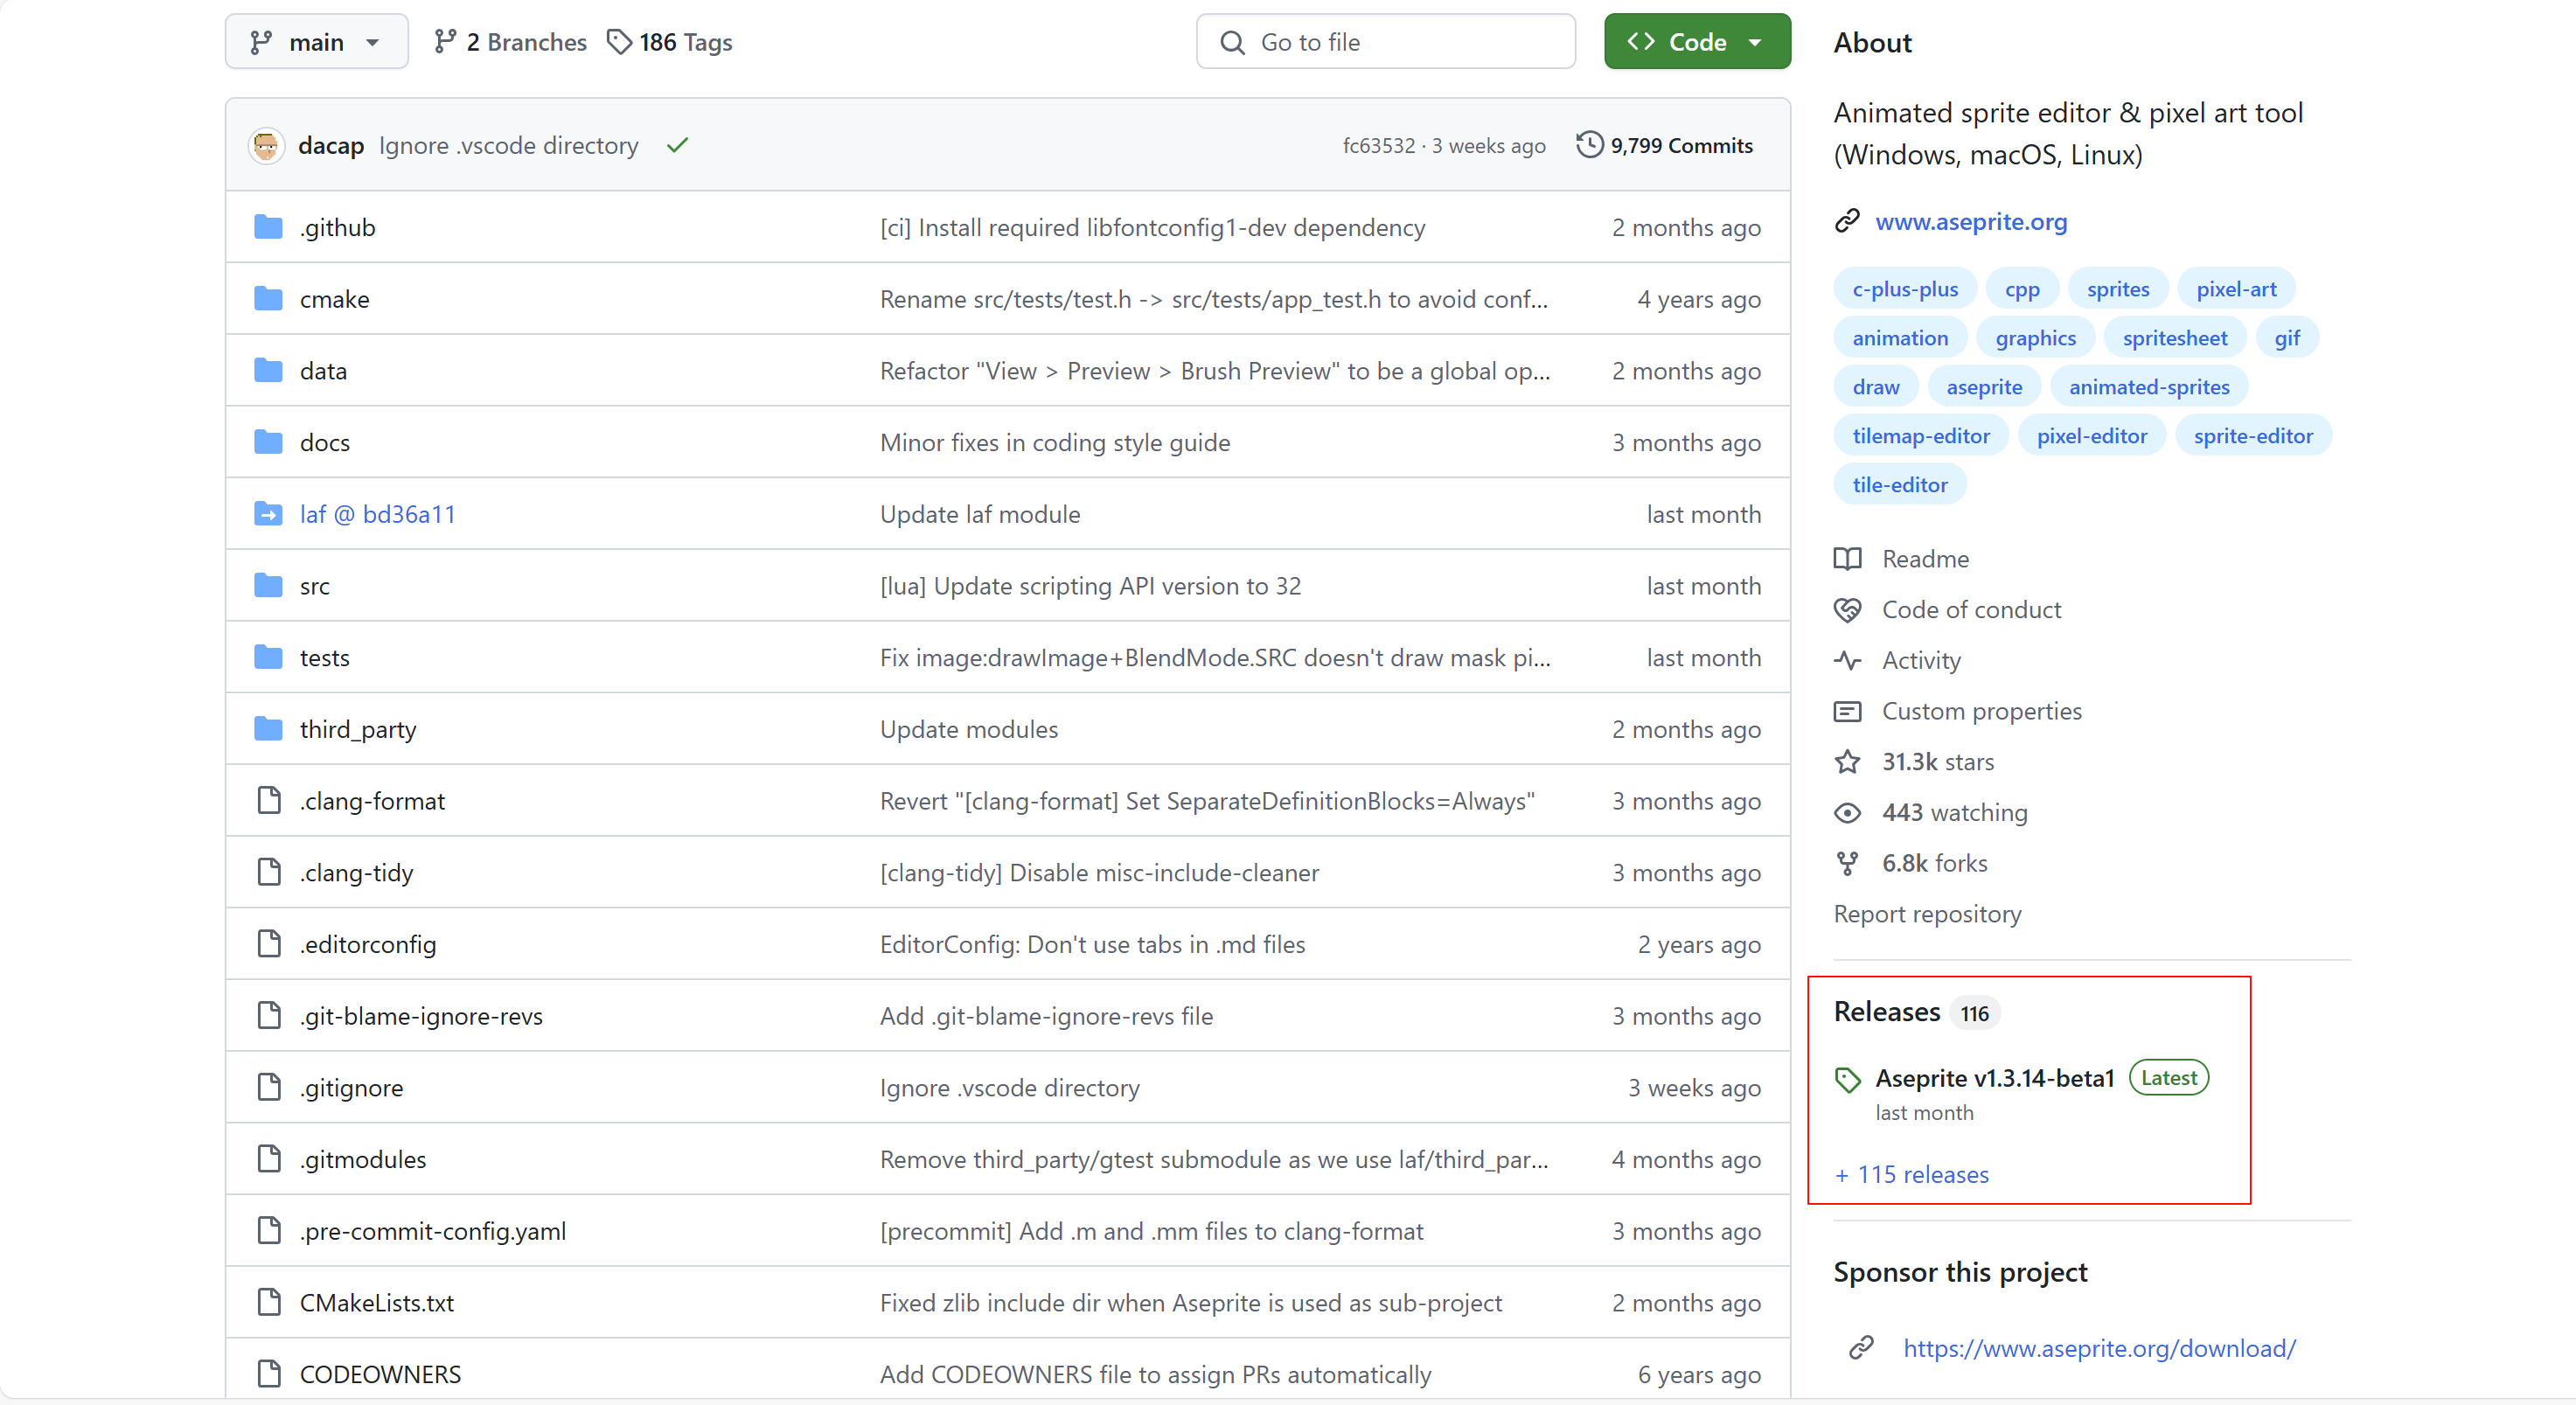Screen dimensions: 2576x1405
Task: Click the Go to file search box
Action: coord(1385,42)
